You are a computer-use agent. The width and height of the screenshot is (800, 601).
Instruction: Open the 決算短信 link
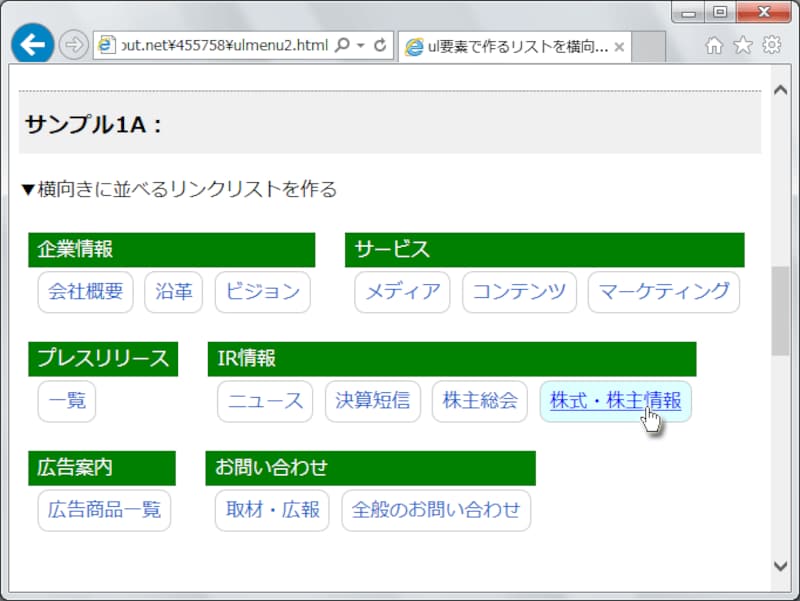point(372,401)
